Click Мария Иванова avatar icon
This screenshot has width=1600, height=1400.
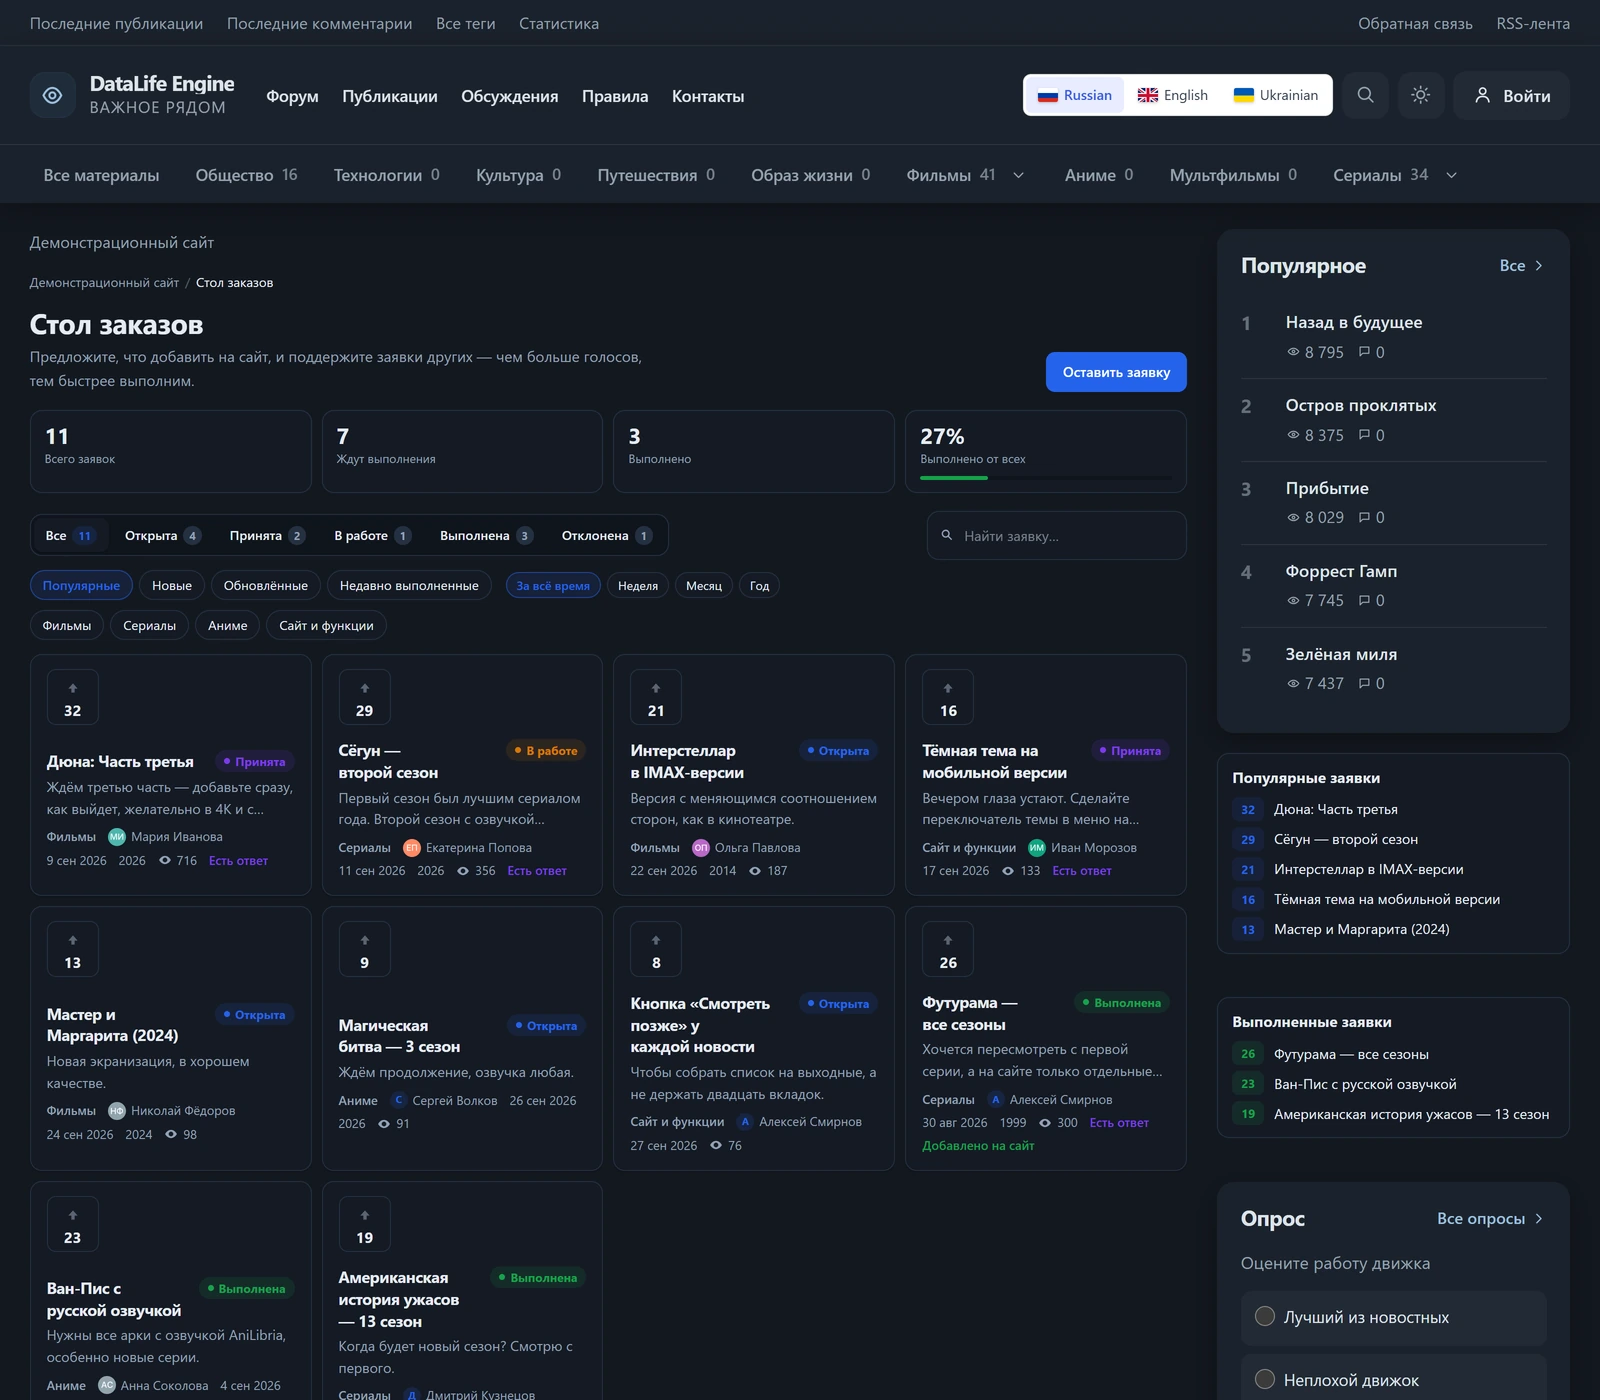117,837
